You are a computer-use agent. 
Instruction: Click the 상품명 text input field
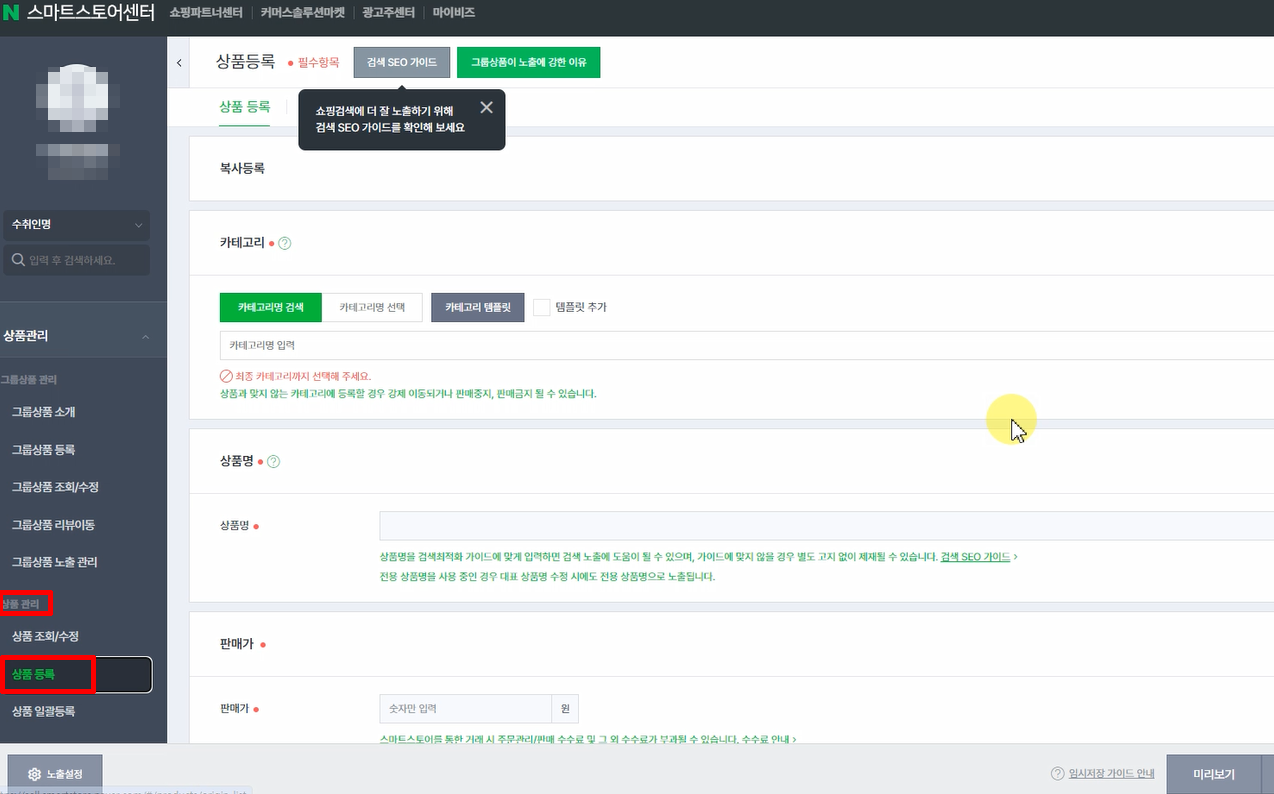(x=826, y=526)
